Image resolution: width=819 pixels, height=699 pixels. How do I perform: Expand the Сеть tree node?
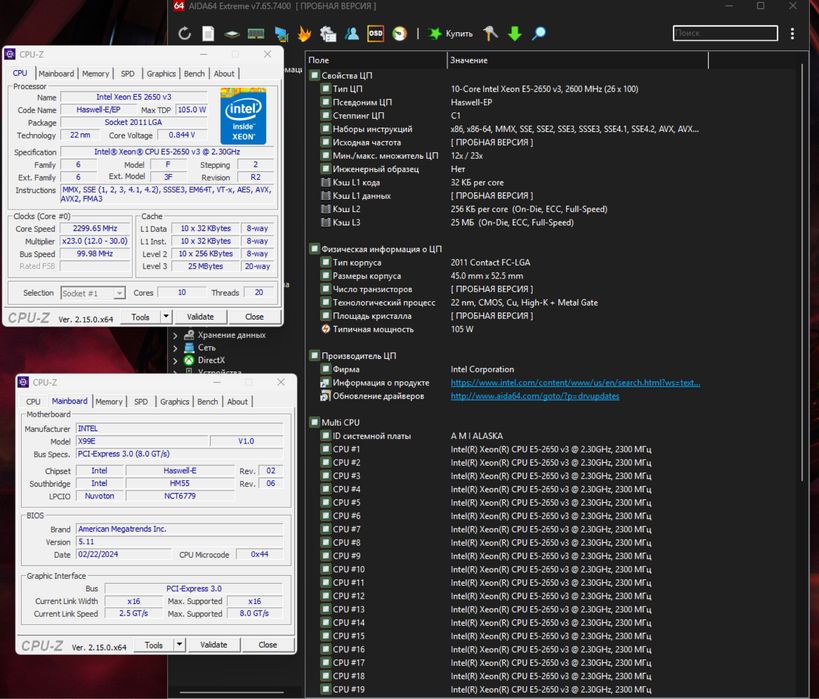click(176, 348)
